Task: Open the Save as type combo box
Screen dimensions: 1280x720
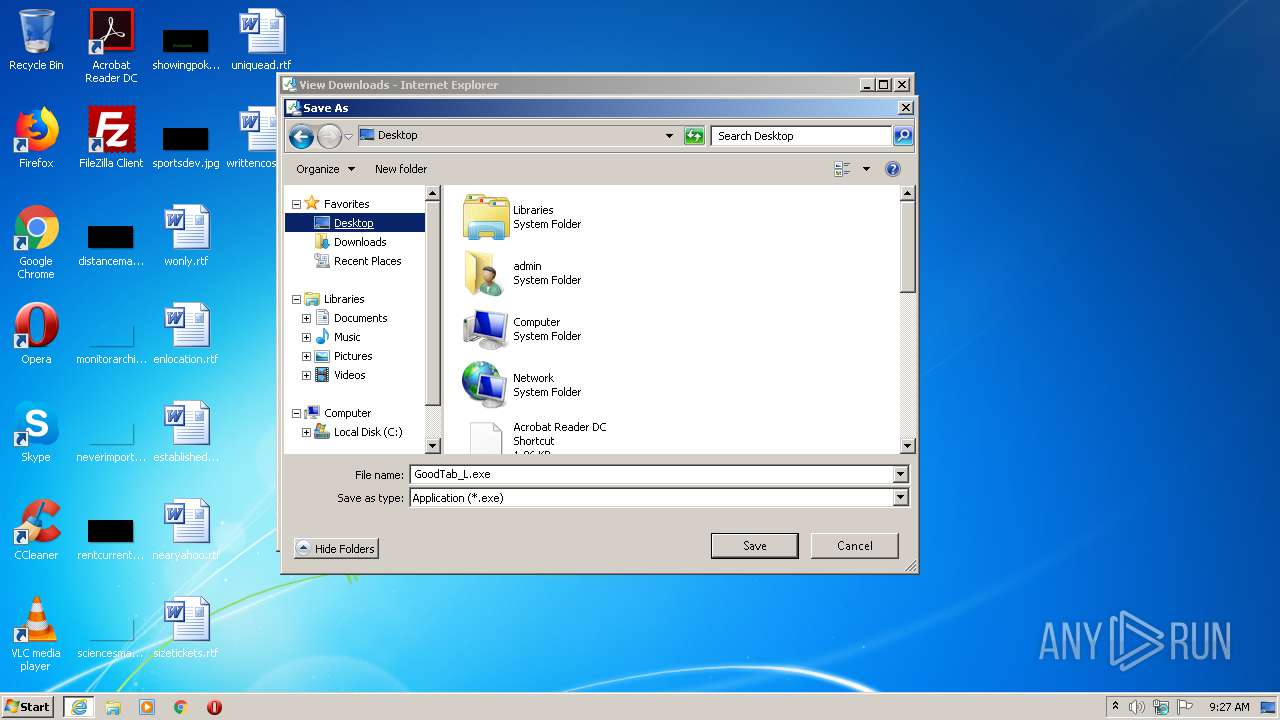Action: [659, 498]
